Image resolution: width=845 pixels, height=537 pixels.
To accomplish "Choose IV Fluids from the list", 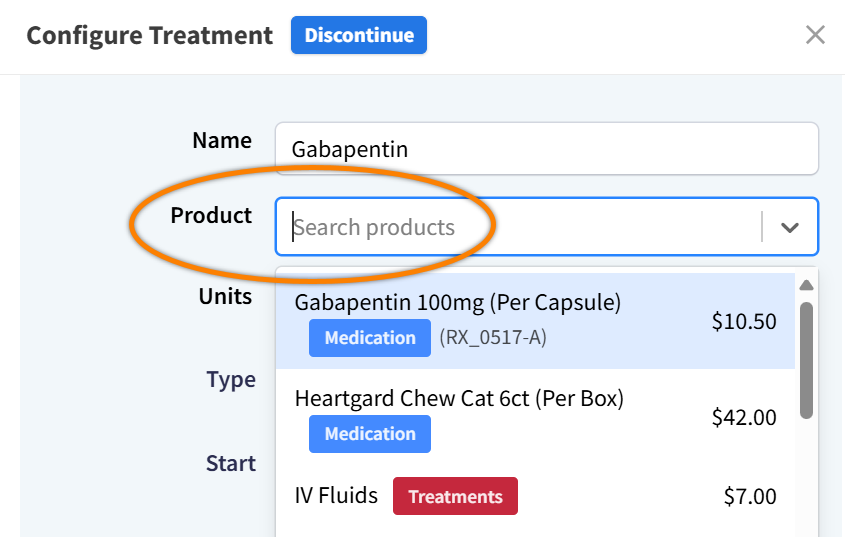I will tap(336, 496).
